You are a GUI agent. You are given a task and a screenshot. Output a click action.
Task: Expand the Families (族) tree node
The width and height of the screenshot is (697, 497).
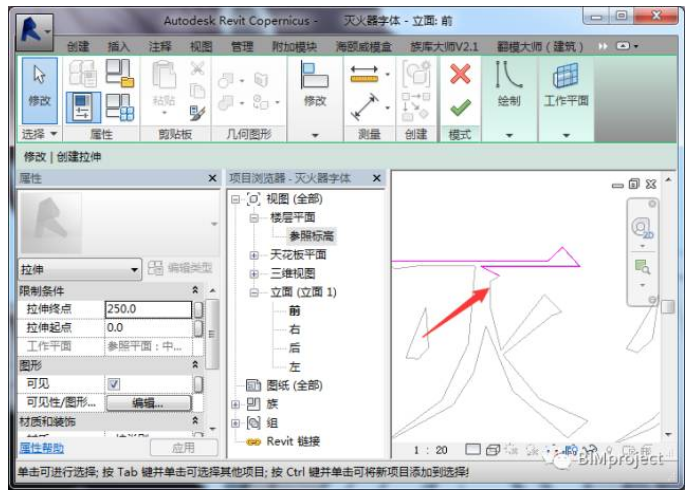click(x=236, y=404)
